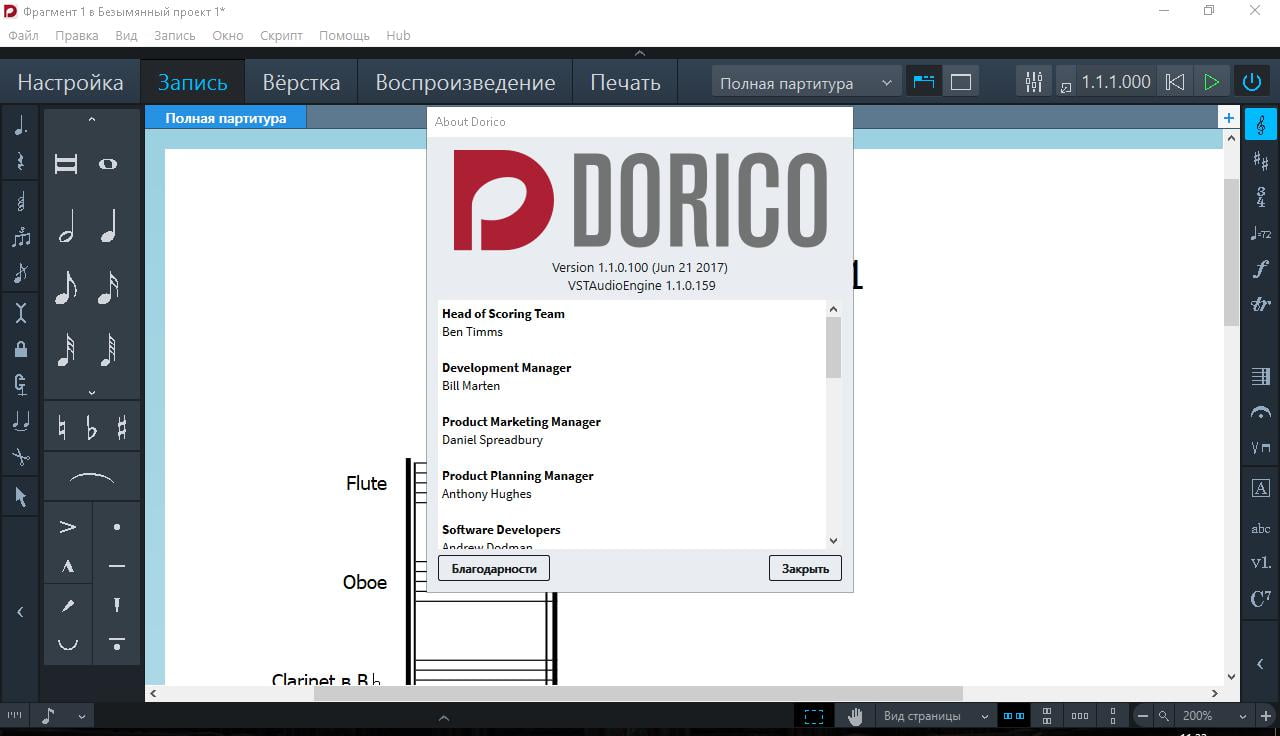Apply the accent articulation
Image resolution: width=1280 pixels, height=736 pixels.
tap(68, 527)
